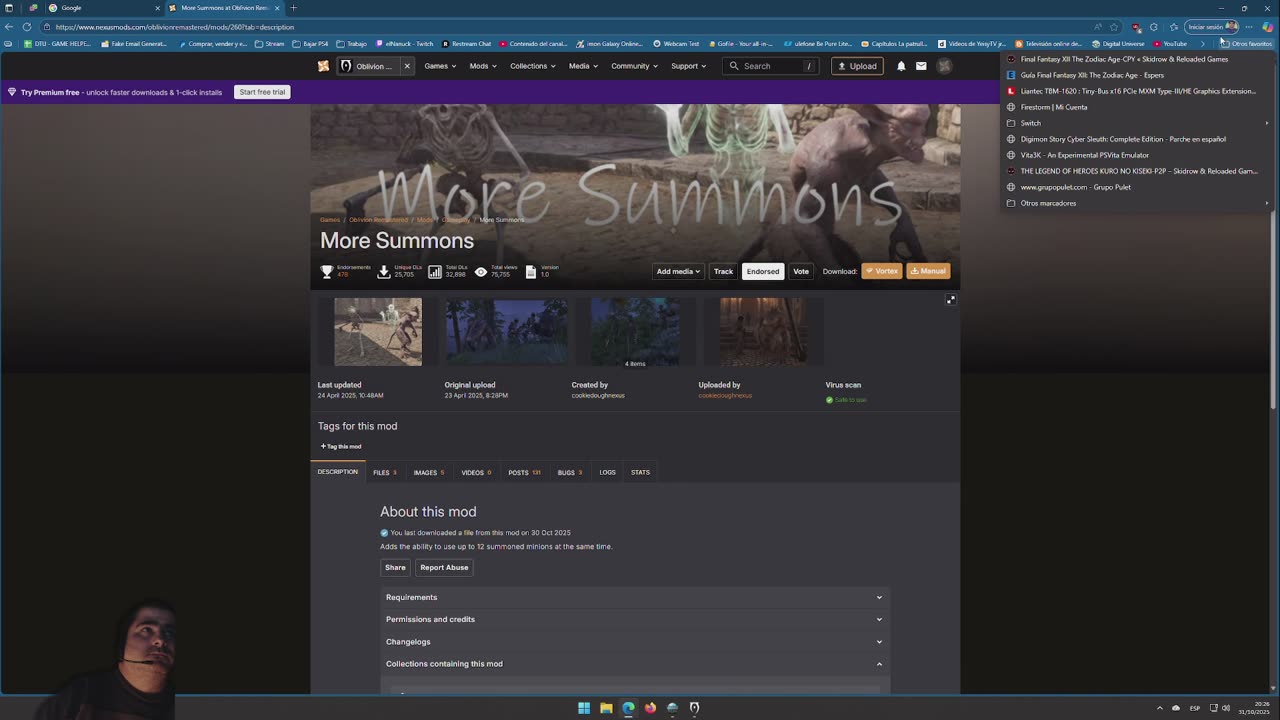Viewport: 1280px width, 720px height.
Task: Click the Manual download button
Action: [x=928, y=271]
